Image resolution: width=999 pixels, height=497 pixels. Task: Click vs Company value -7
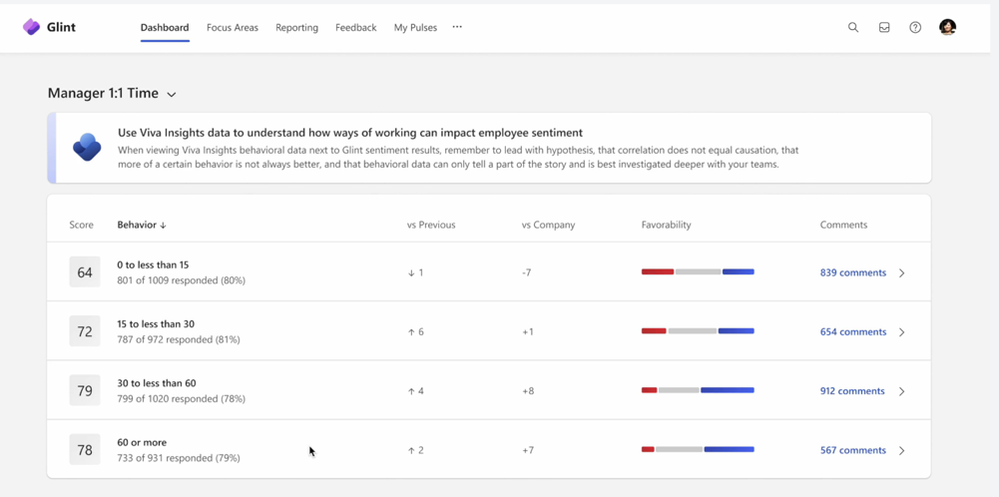click(526, 273)
